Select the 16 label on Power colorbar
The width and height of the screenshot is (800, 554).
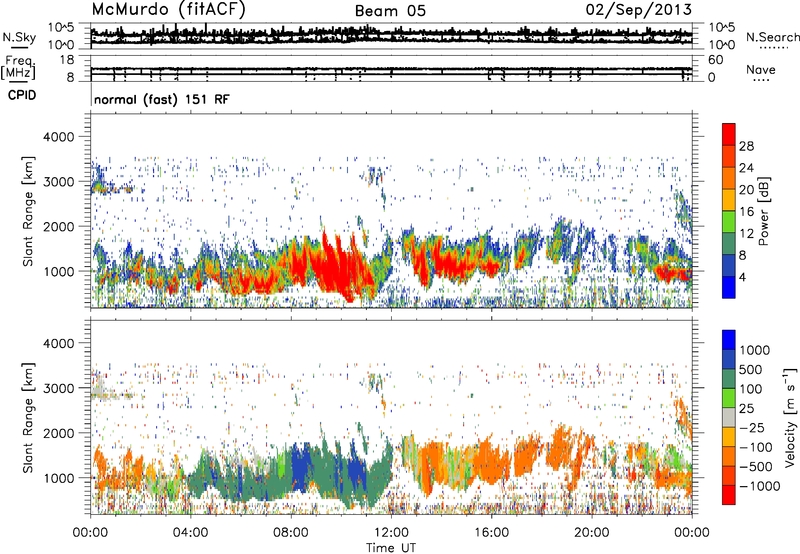(746, 212)
